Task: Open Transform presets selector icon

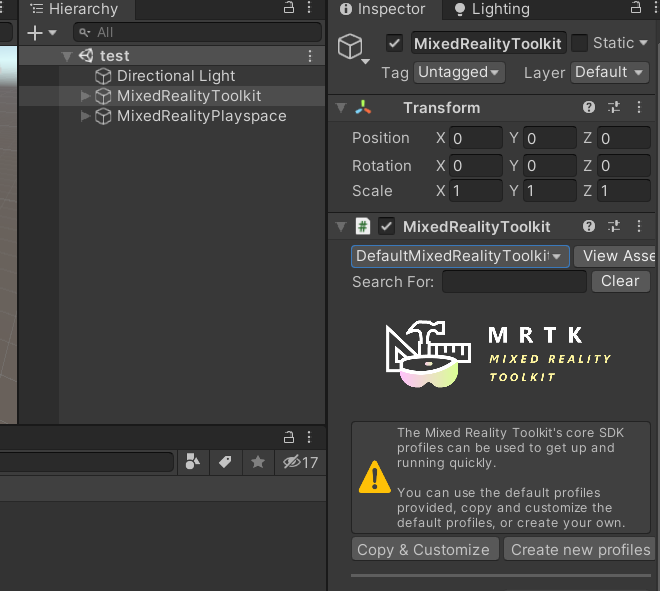Action: point(614,107)
